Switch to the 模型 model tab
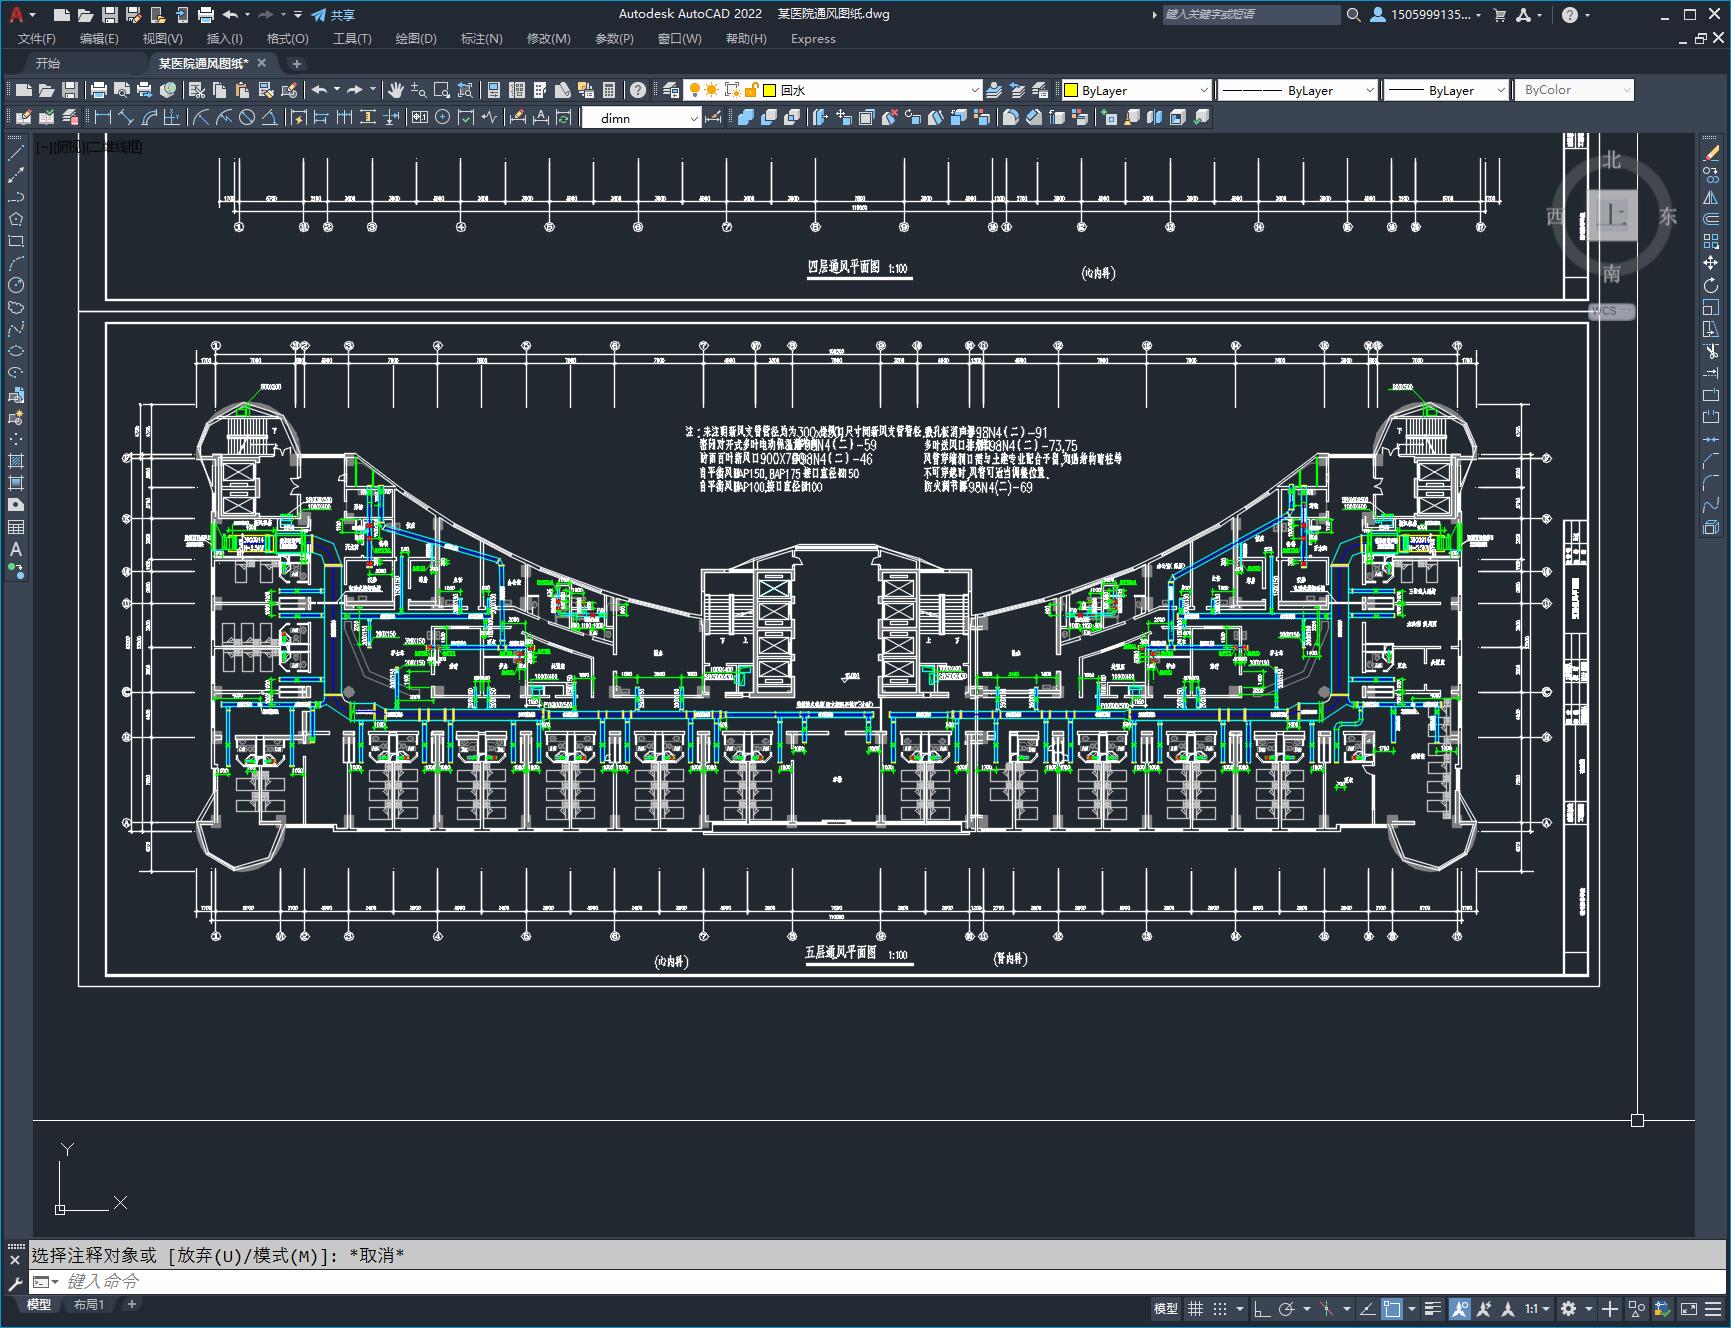1731x1328 pixels. coord(38,1304)
